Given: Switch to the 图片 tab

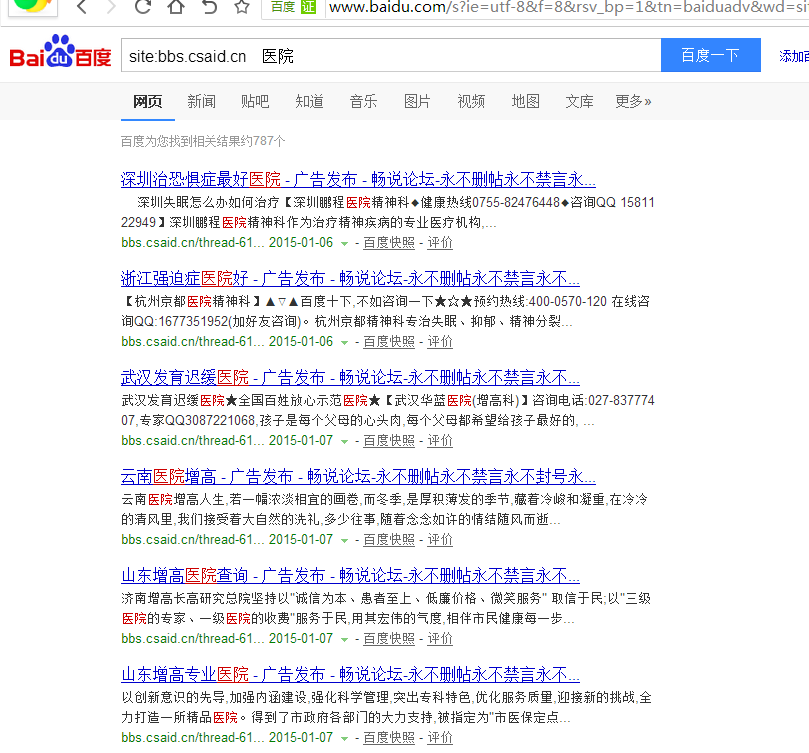Looking at the screenshot, I should click(x=417, y=101).
